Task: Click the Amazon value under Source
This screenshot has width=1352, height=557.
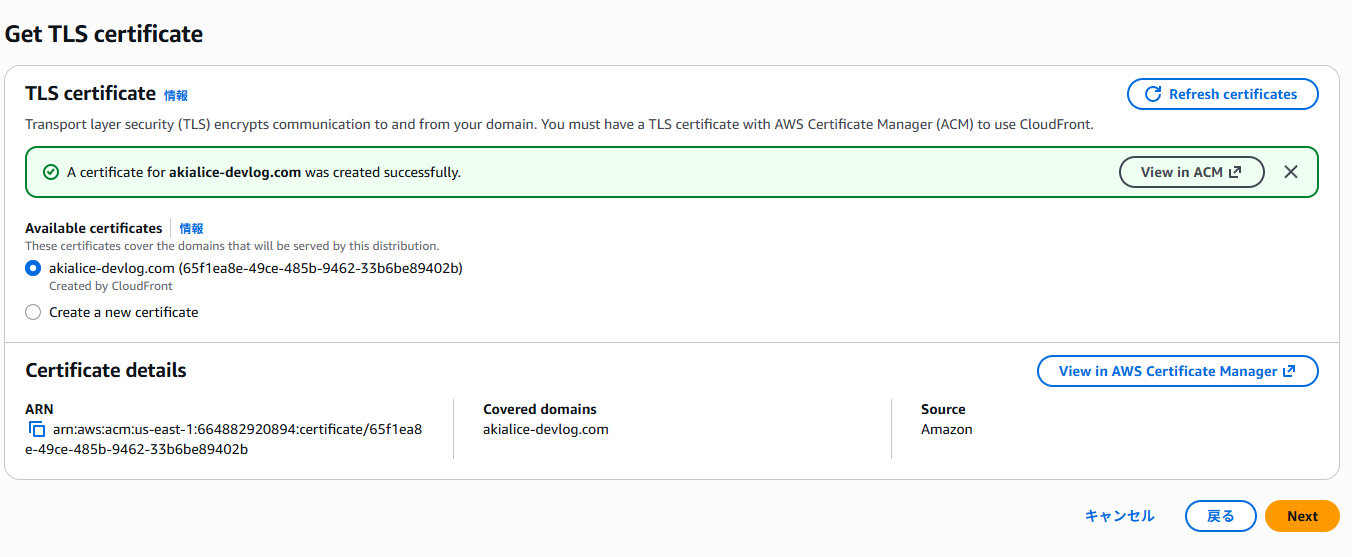Action: pyautogui.click(x=946, y=429)
